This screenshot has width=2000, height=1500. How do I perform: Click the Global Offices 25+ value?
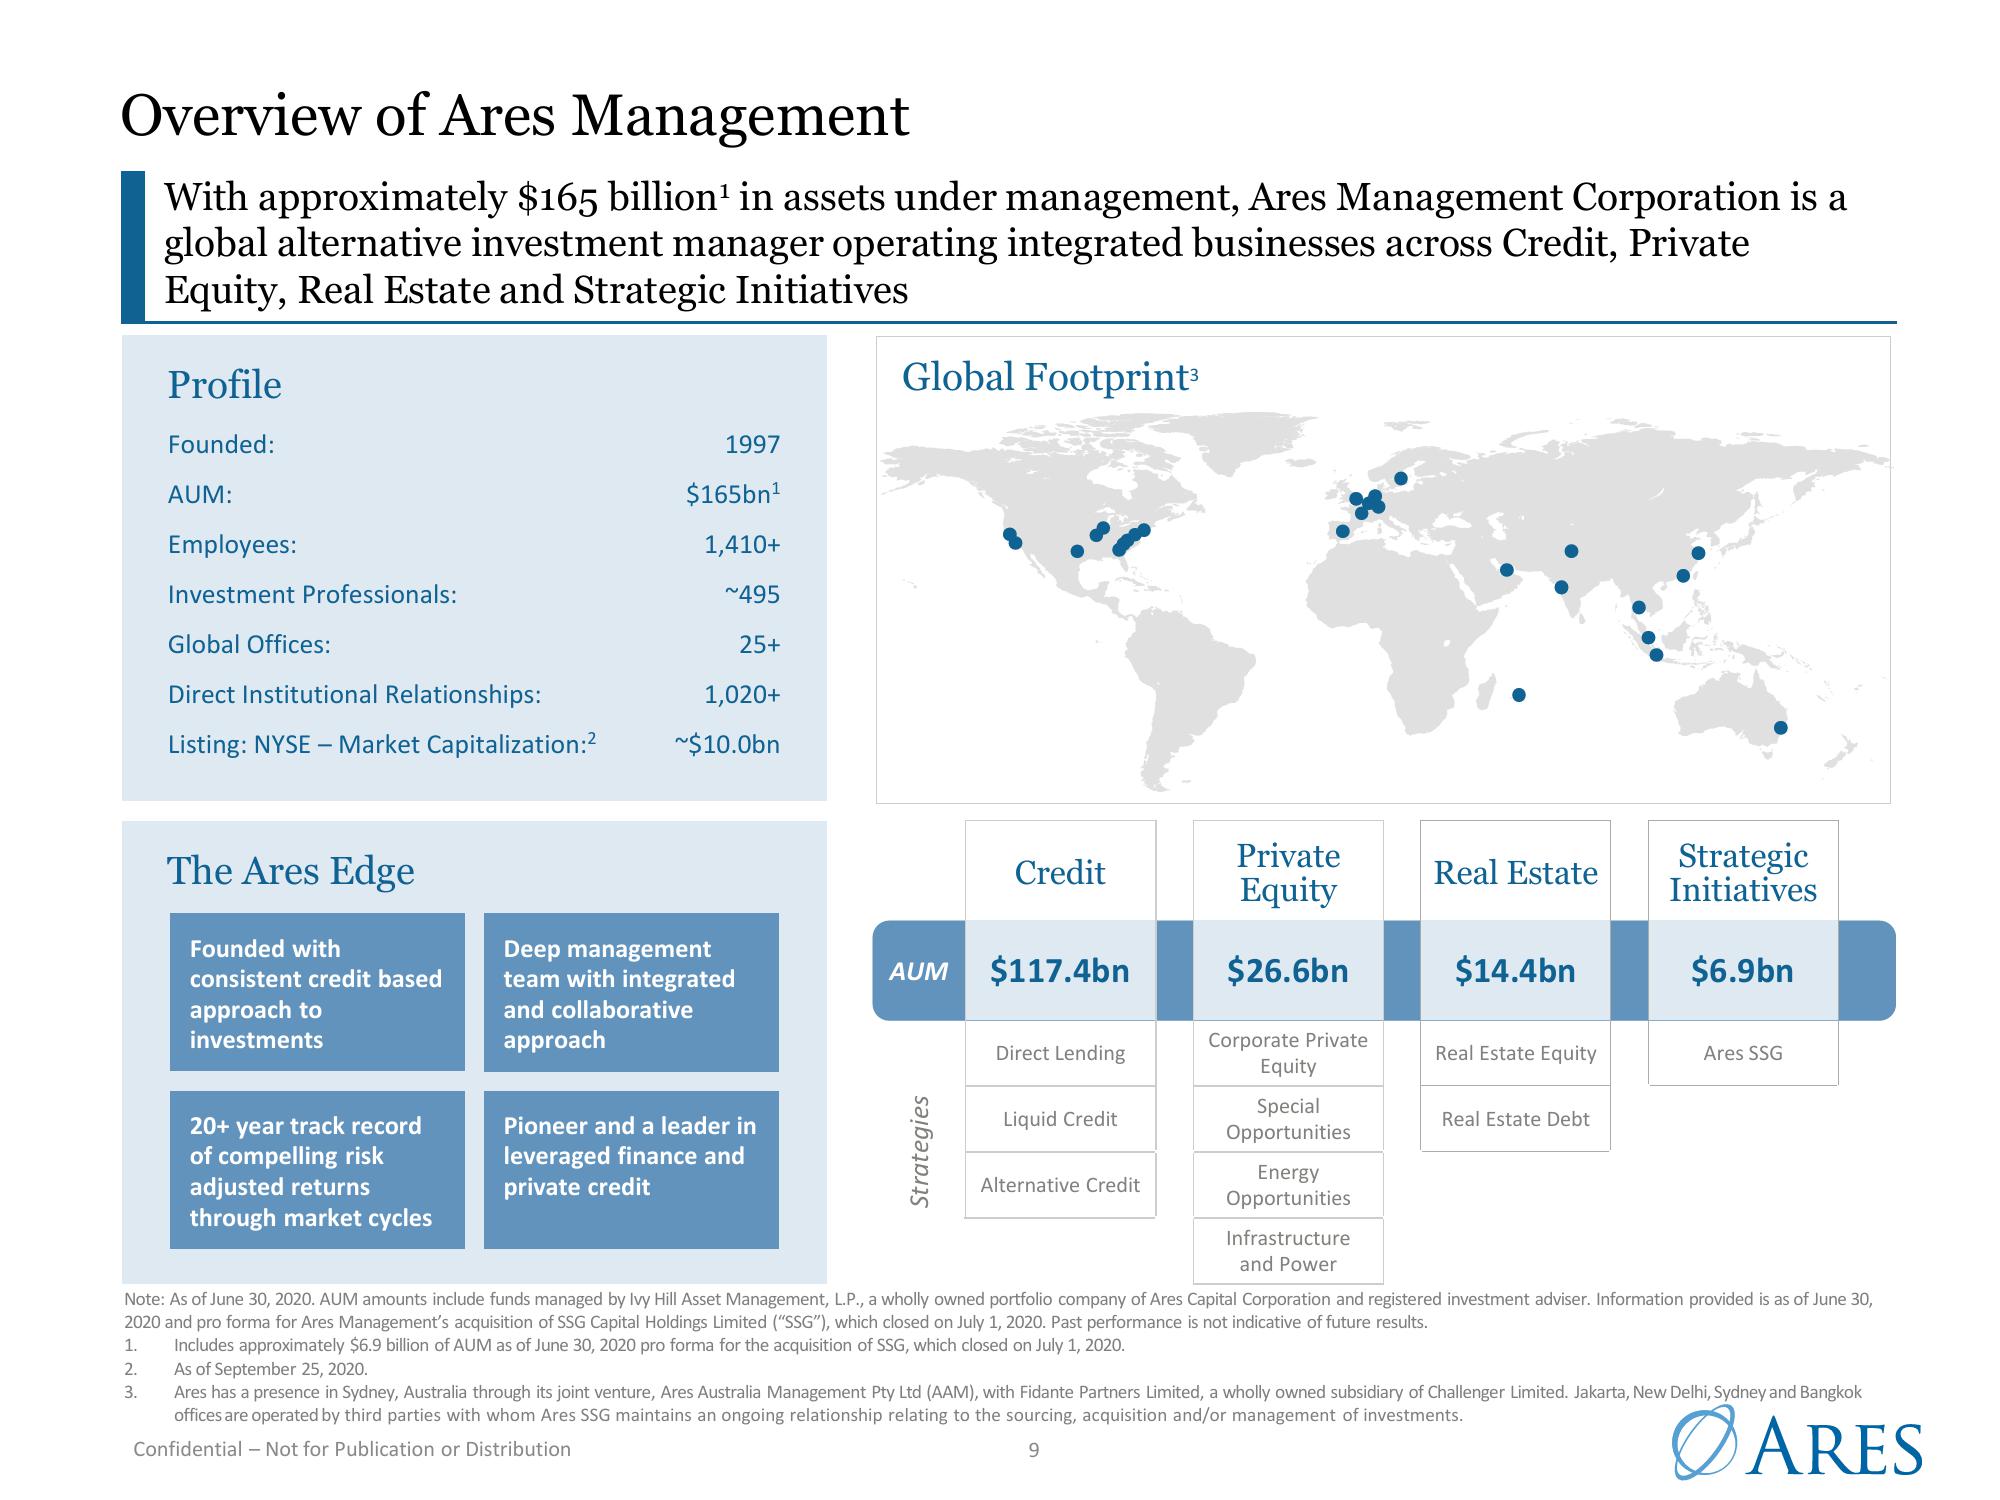(760, 644)
